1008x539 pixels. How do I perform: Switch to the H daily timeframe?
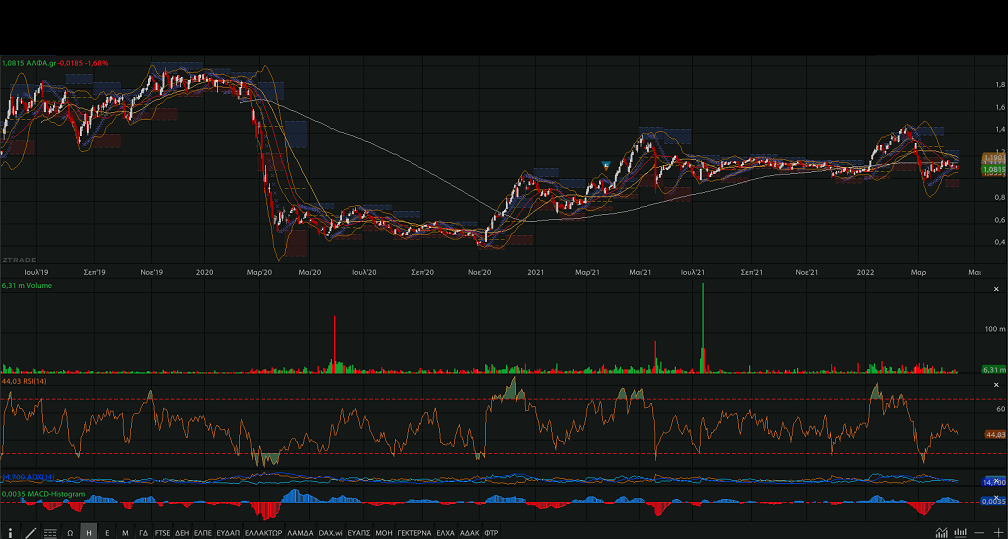pyautogui.click(x=89, y=533)
